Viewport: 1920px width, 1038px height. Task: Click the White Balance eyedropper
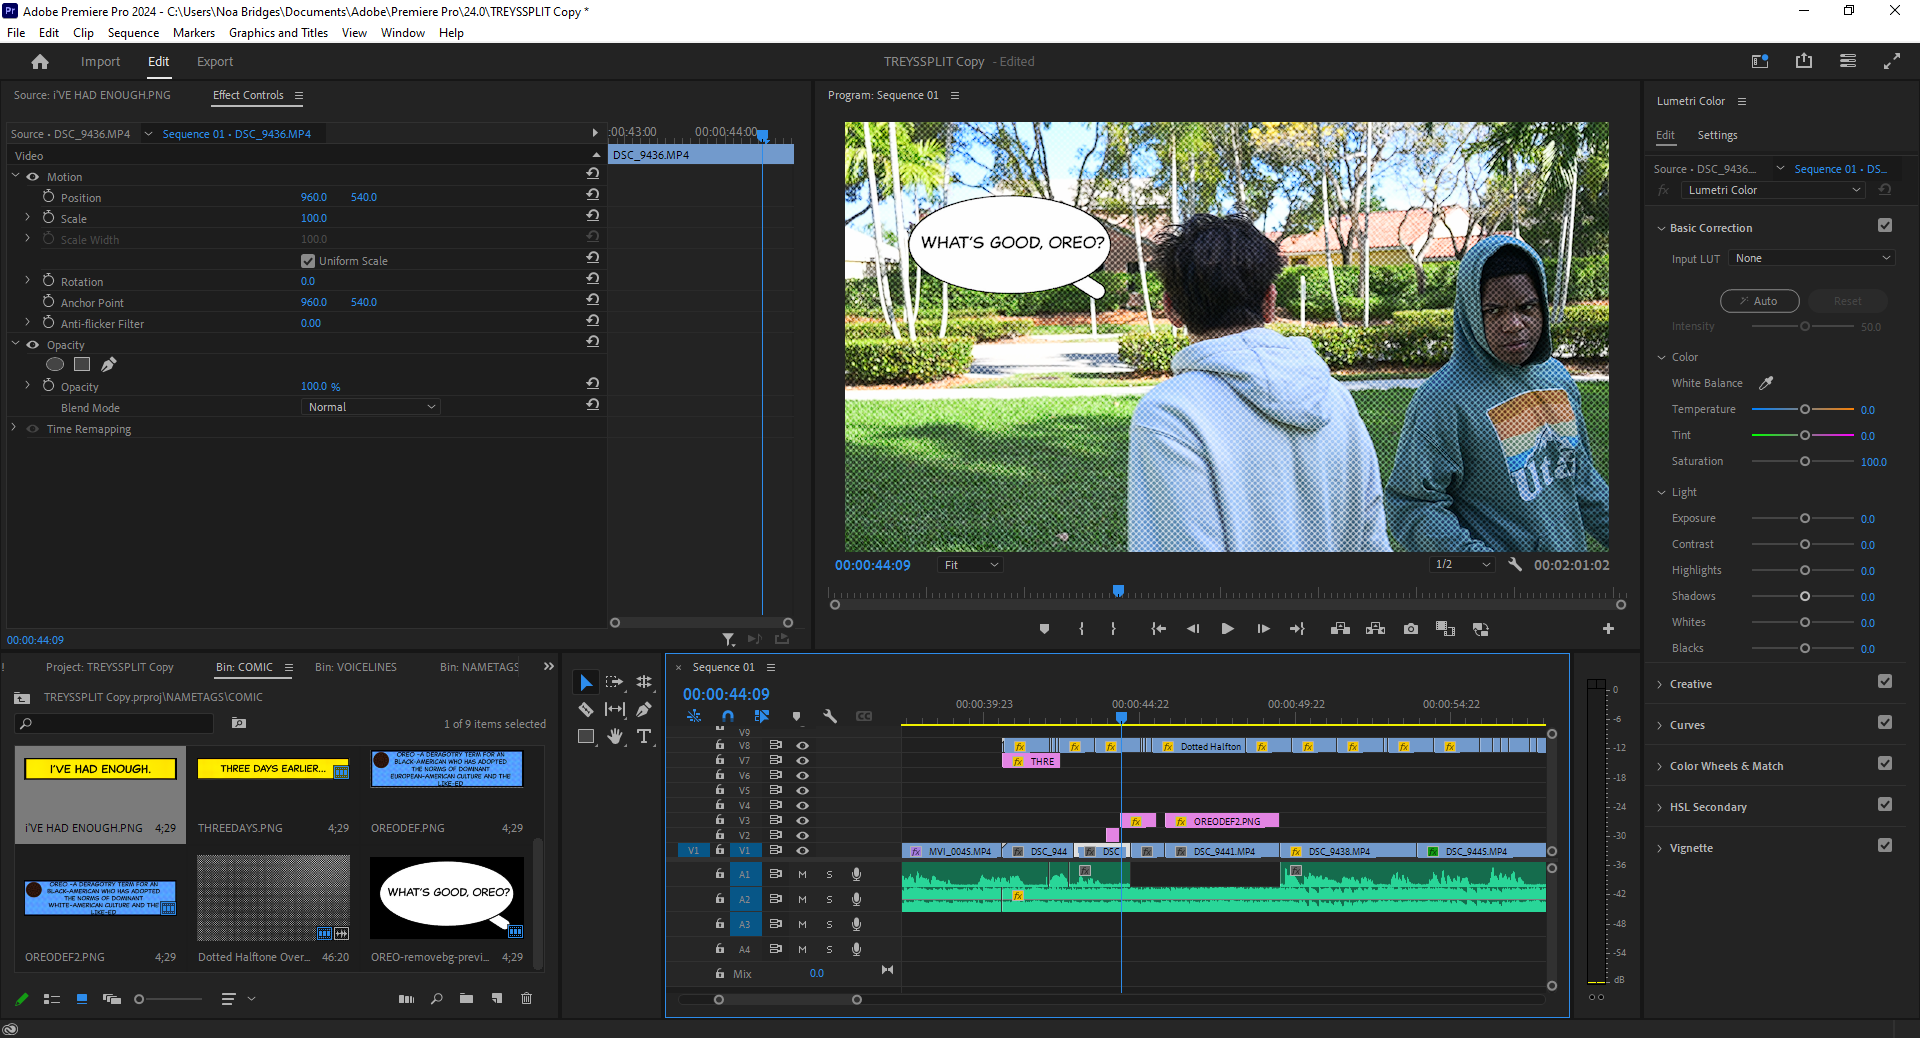pyautogui.click(x=1766, y=383)
